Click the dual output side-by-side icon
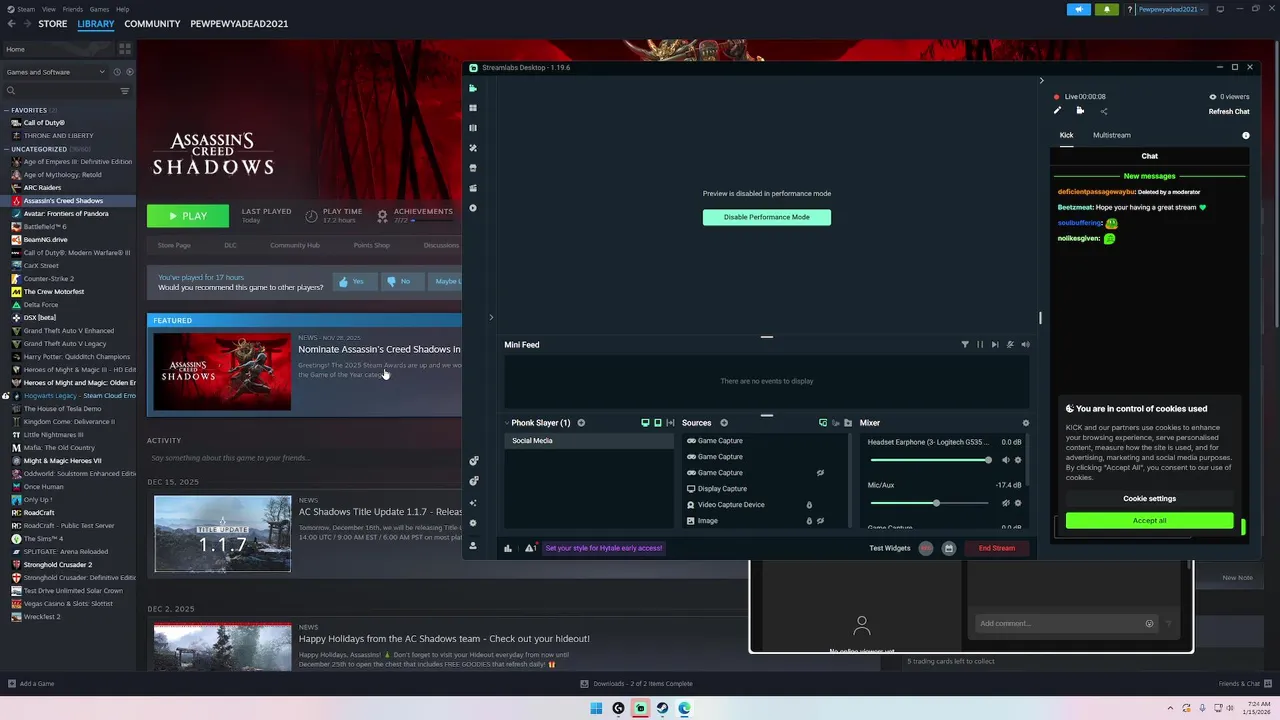Screen dimensions: 1280x720 coord(670,423)
